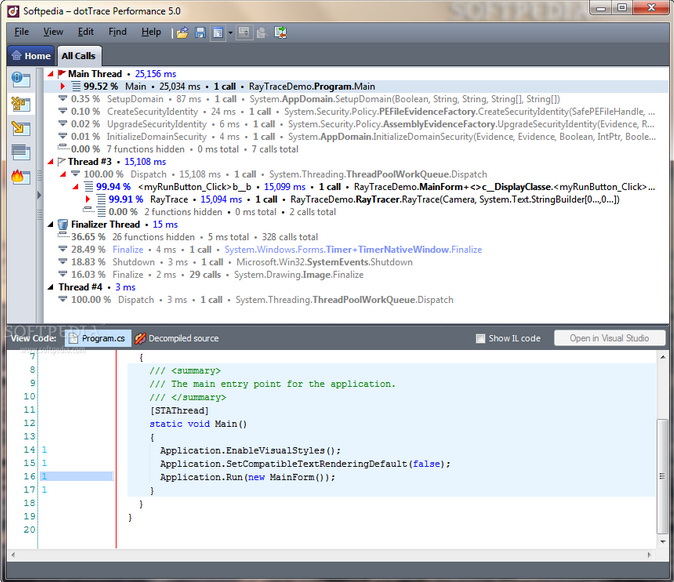Click filter icon on 28.49 % Finalize row
Image resolution: width=674 pixels, height=582 pixels.
(63, 249)
